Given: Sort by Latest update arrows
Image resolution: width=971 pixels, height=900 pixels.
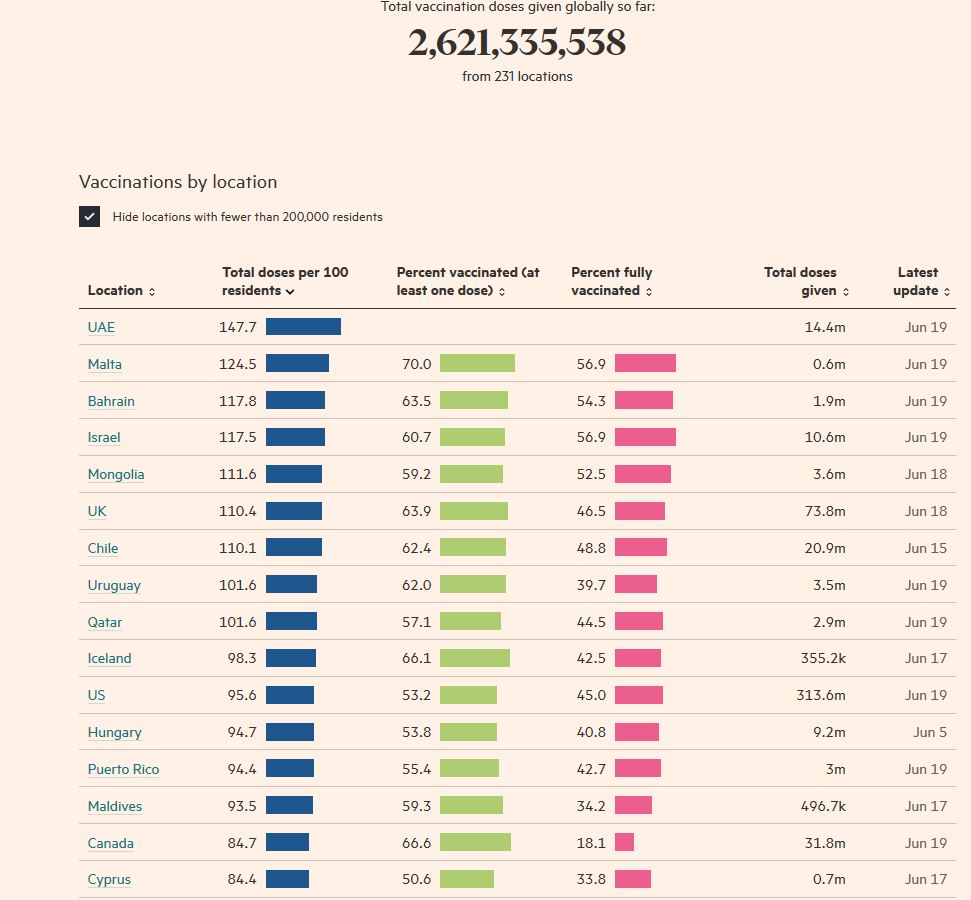Looking at the screenshot, I should point(947,291).
